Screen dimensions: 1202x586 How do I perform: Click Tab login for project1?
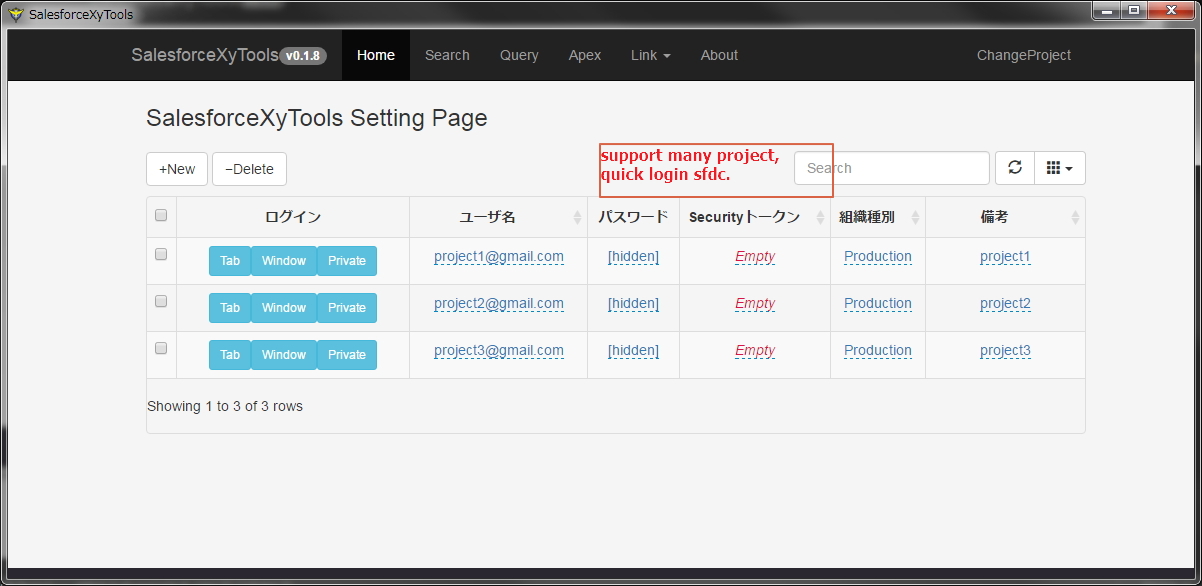tap(230, 261)
